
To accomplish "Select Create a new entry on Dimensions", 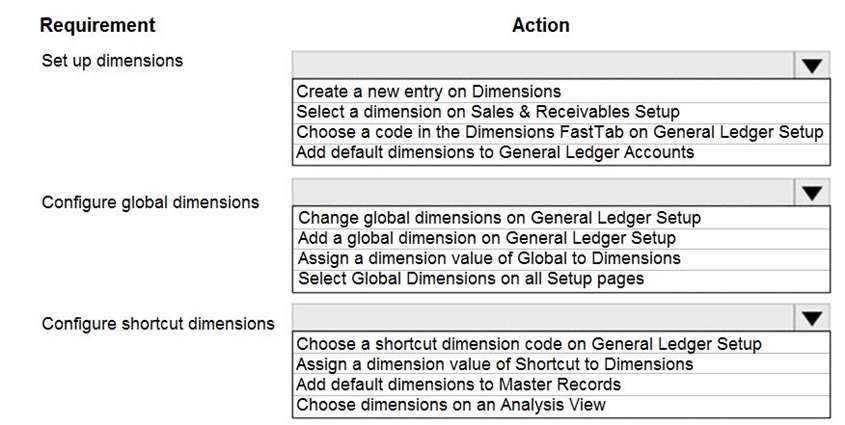I will coord(561,91).
